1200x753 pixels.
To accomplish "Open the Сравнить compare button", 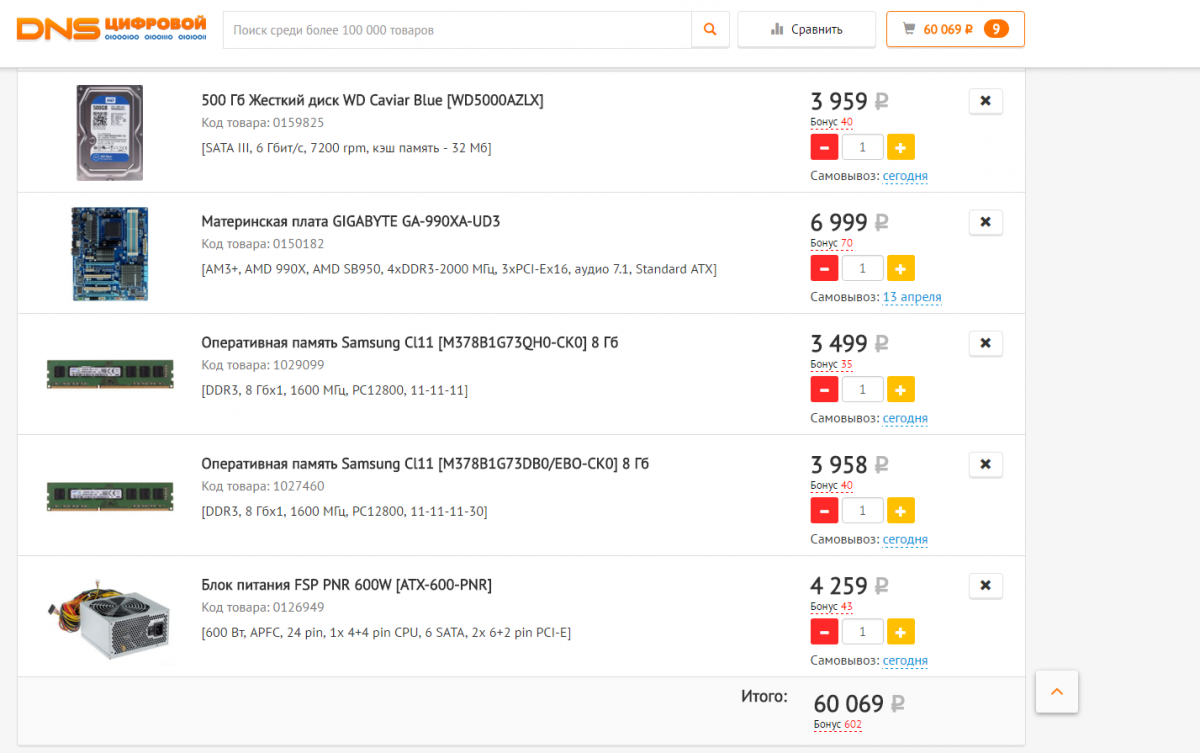I will click(807, 29).
